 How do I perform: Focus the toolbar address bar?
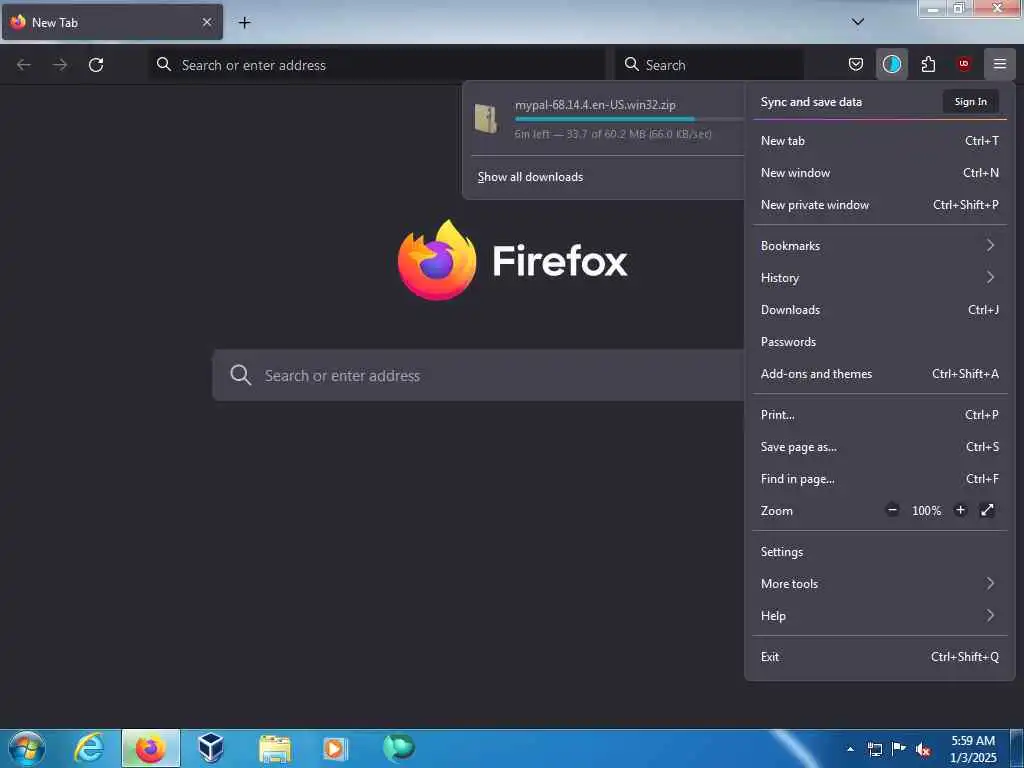[377, 65]
